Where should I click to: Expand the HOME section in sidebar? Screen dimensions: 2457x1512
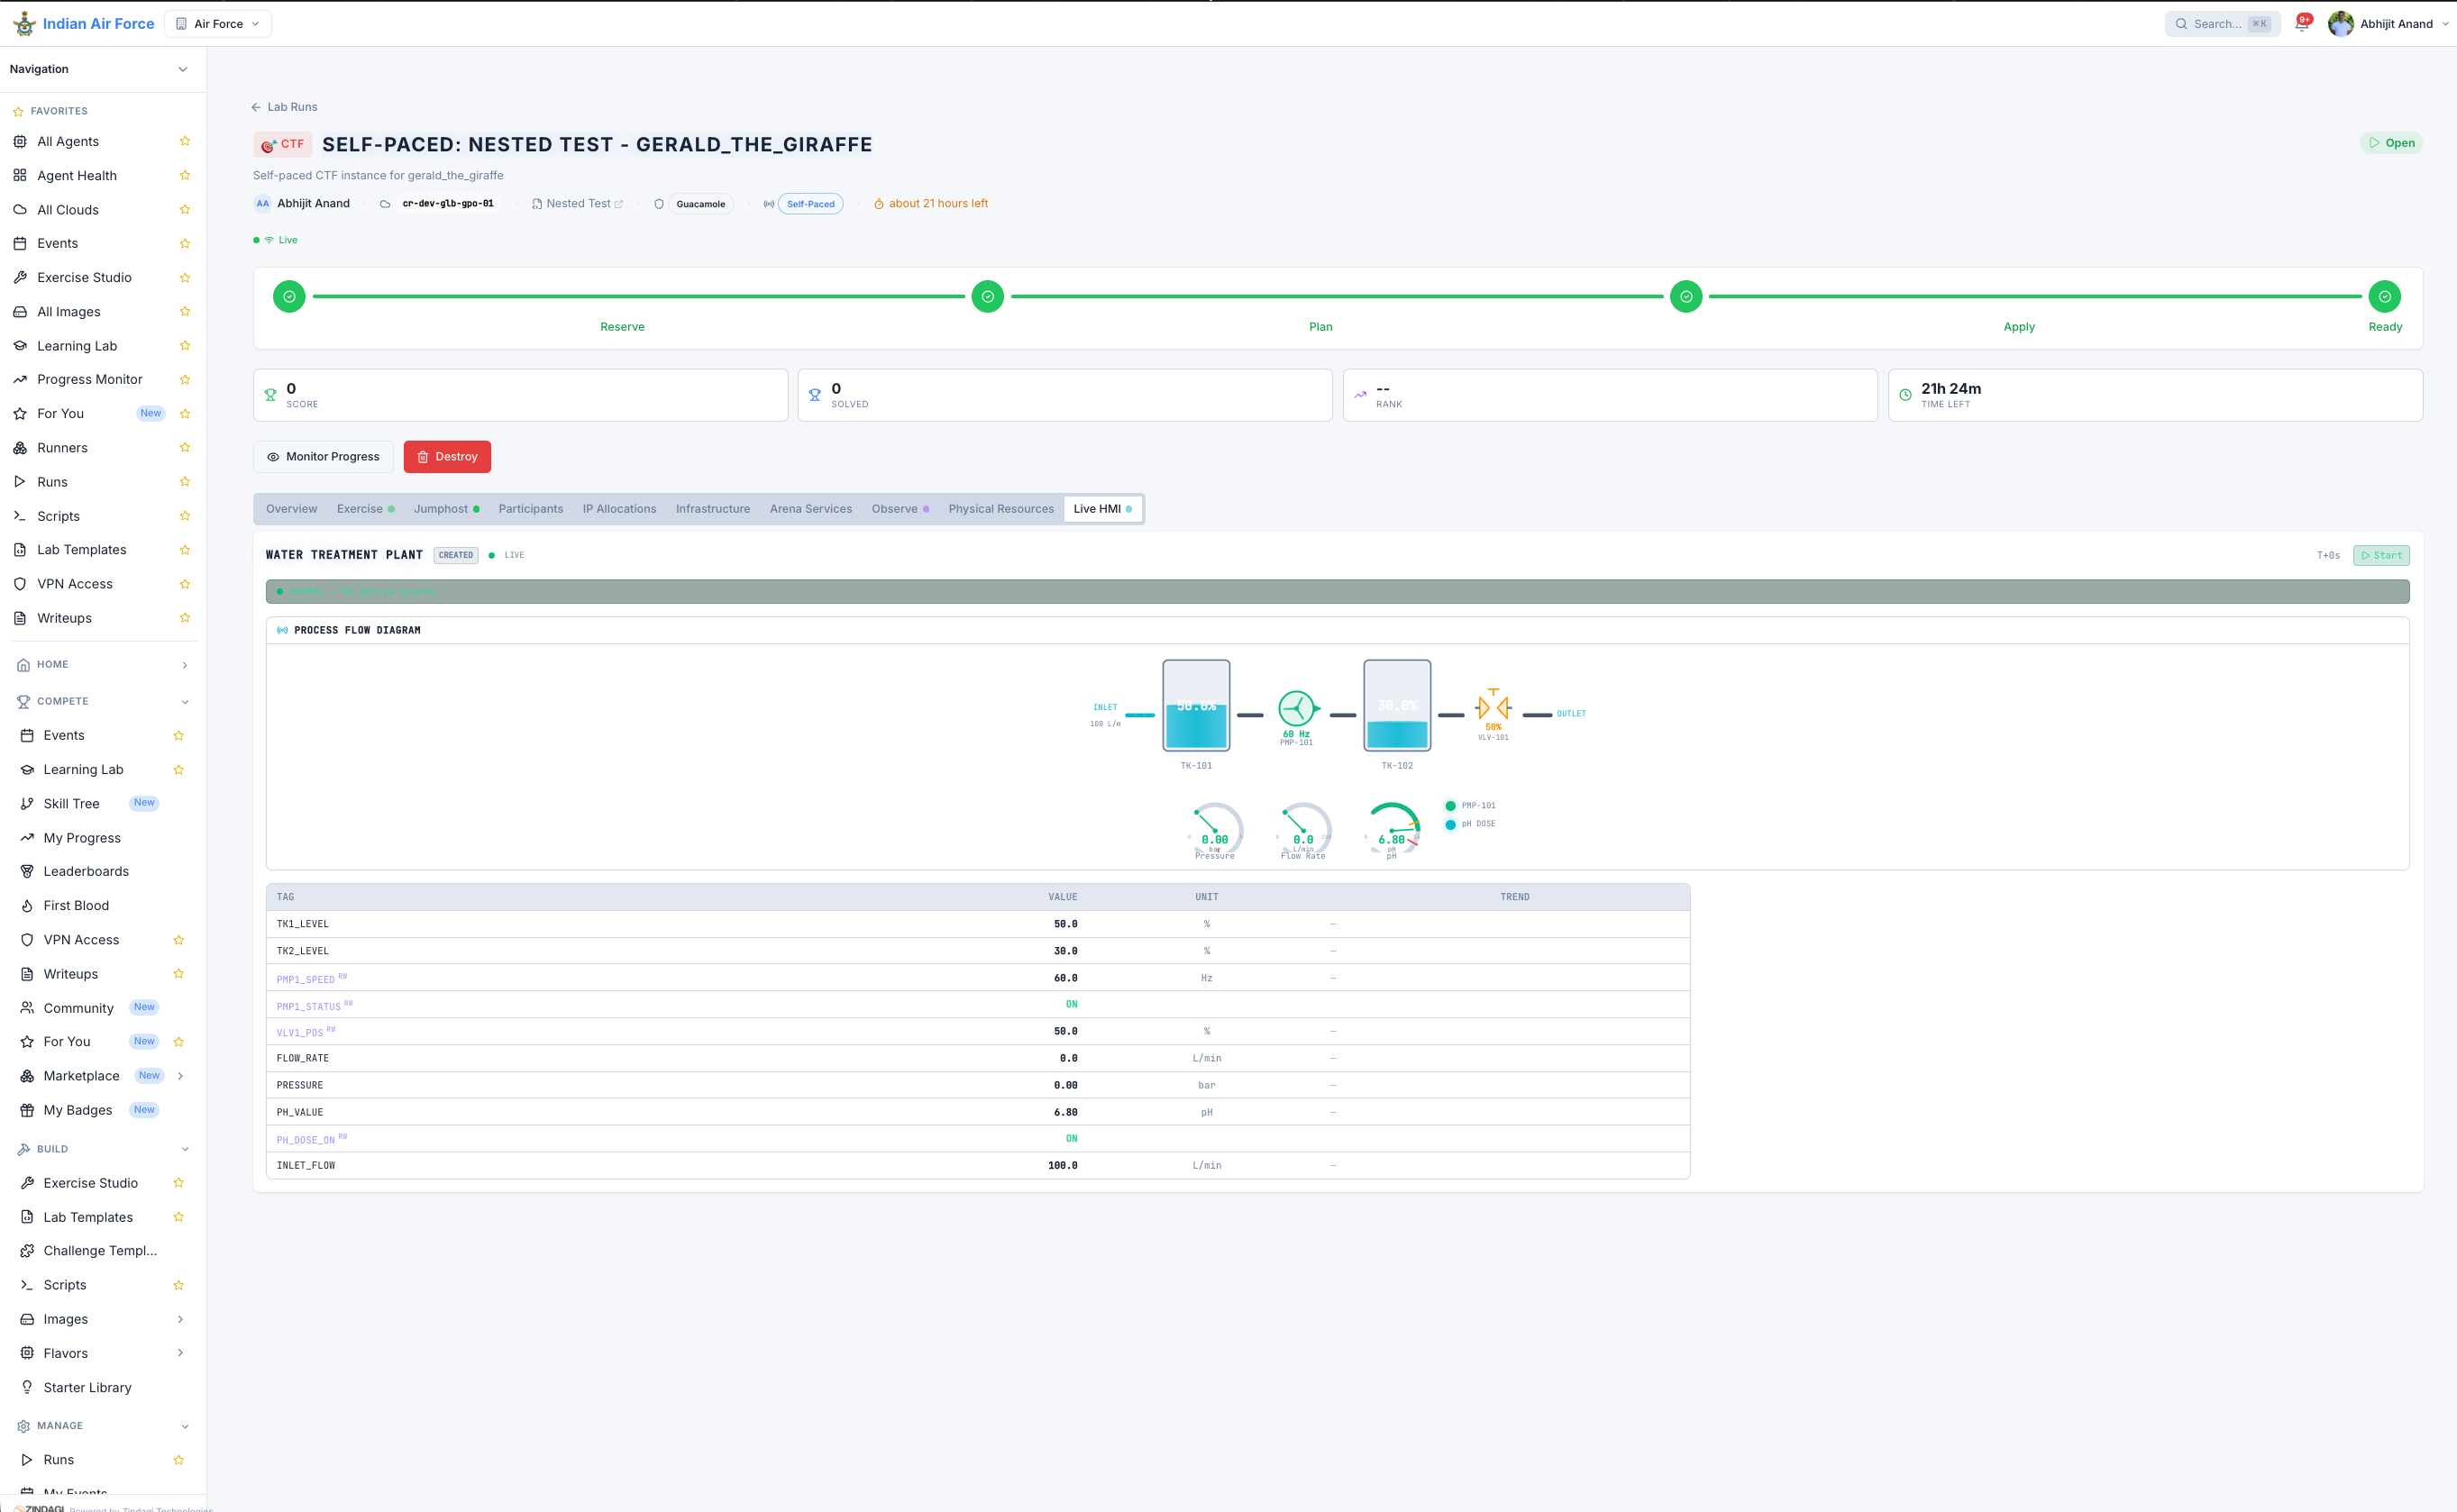(184, 665)
